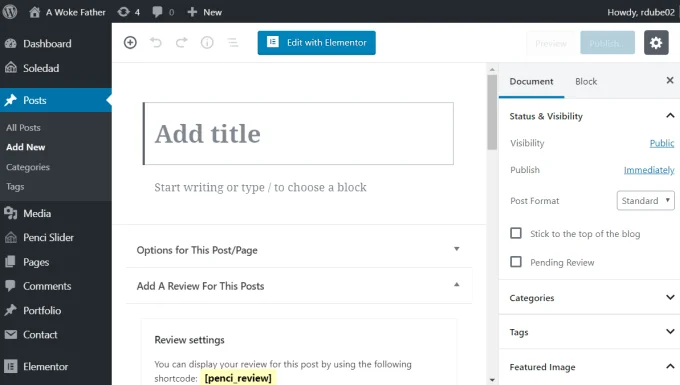
Task: Switch to the Block tab
Action: (x=586, y=82)
